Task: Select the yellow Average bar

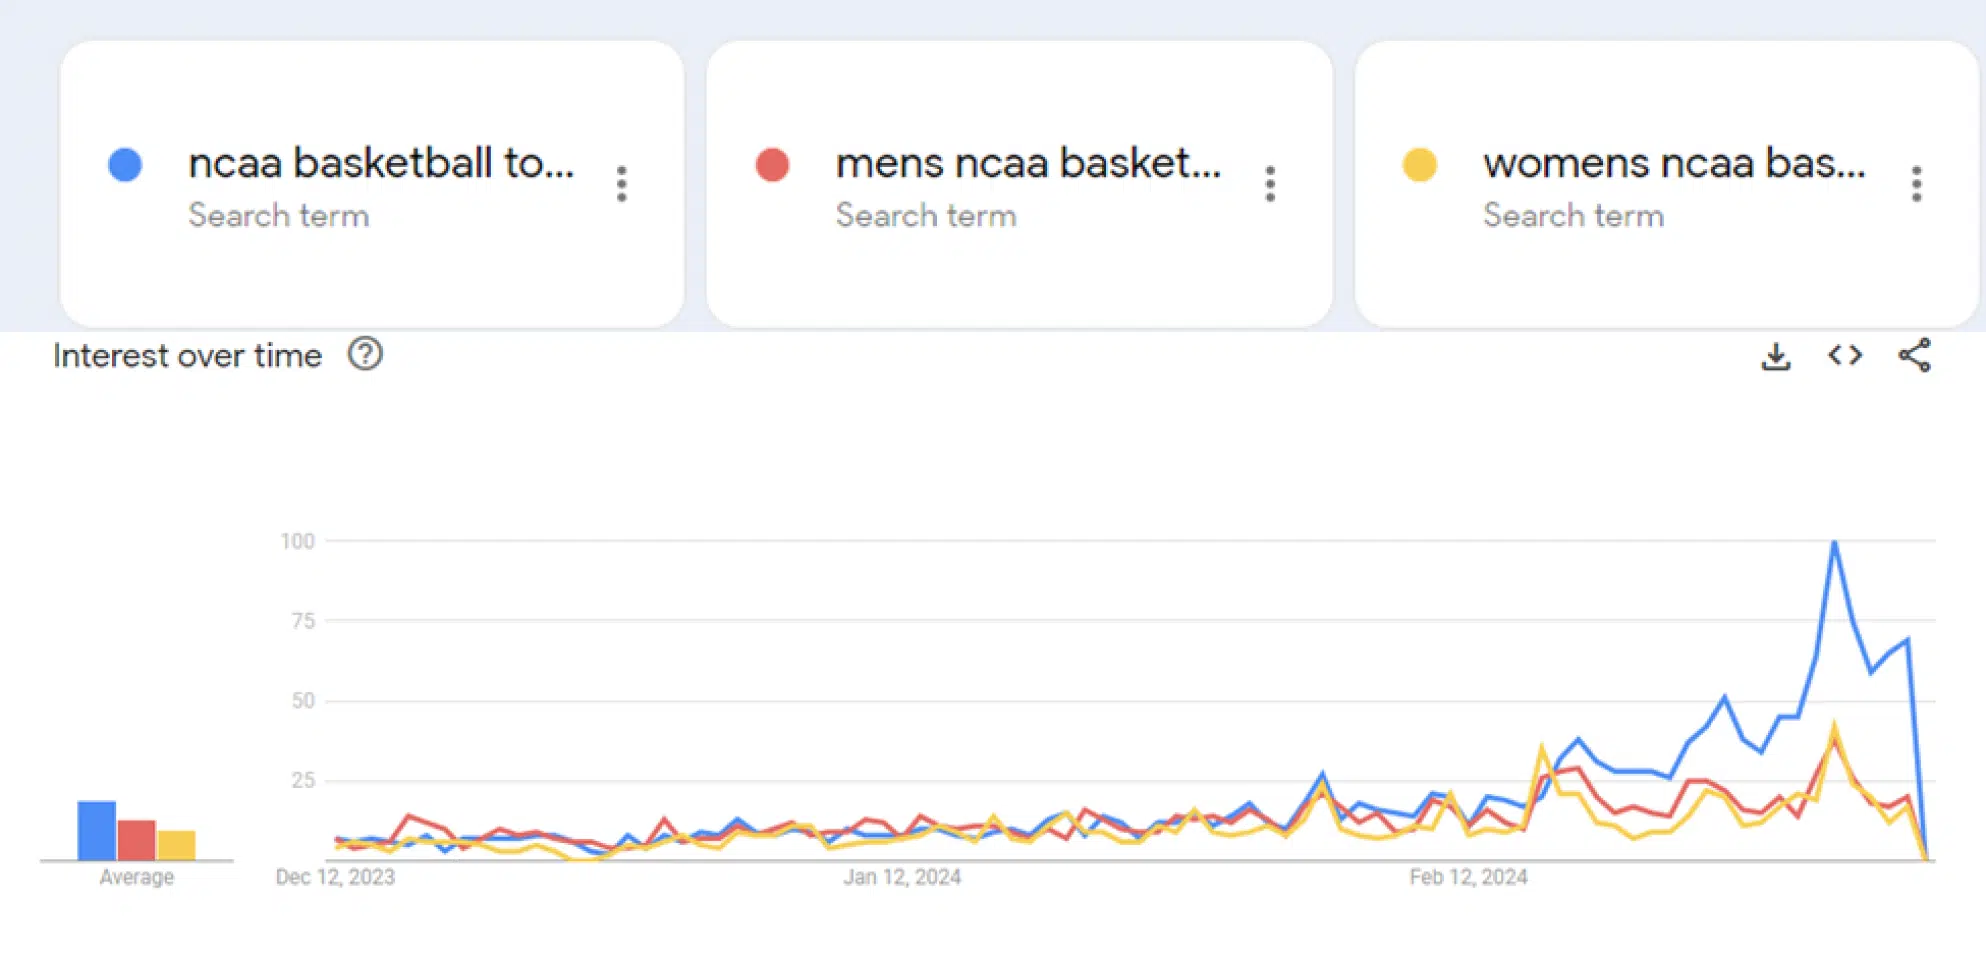Action: click(x=176, y=846)
